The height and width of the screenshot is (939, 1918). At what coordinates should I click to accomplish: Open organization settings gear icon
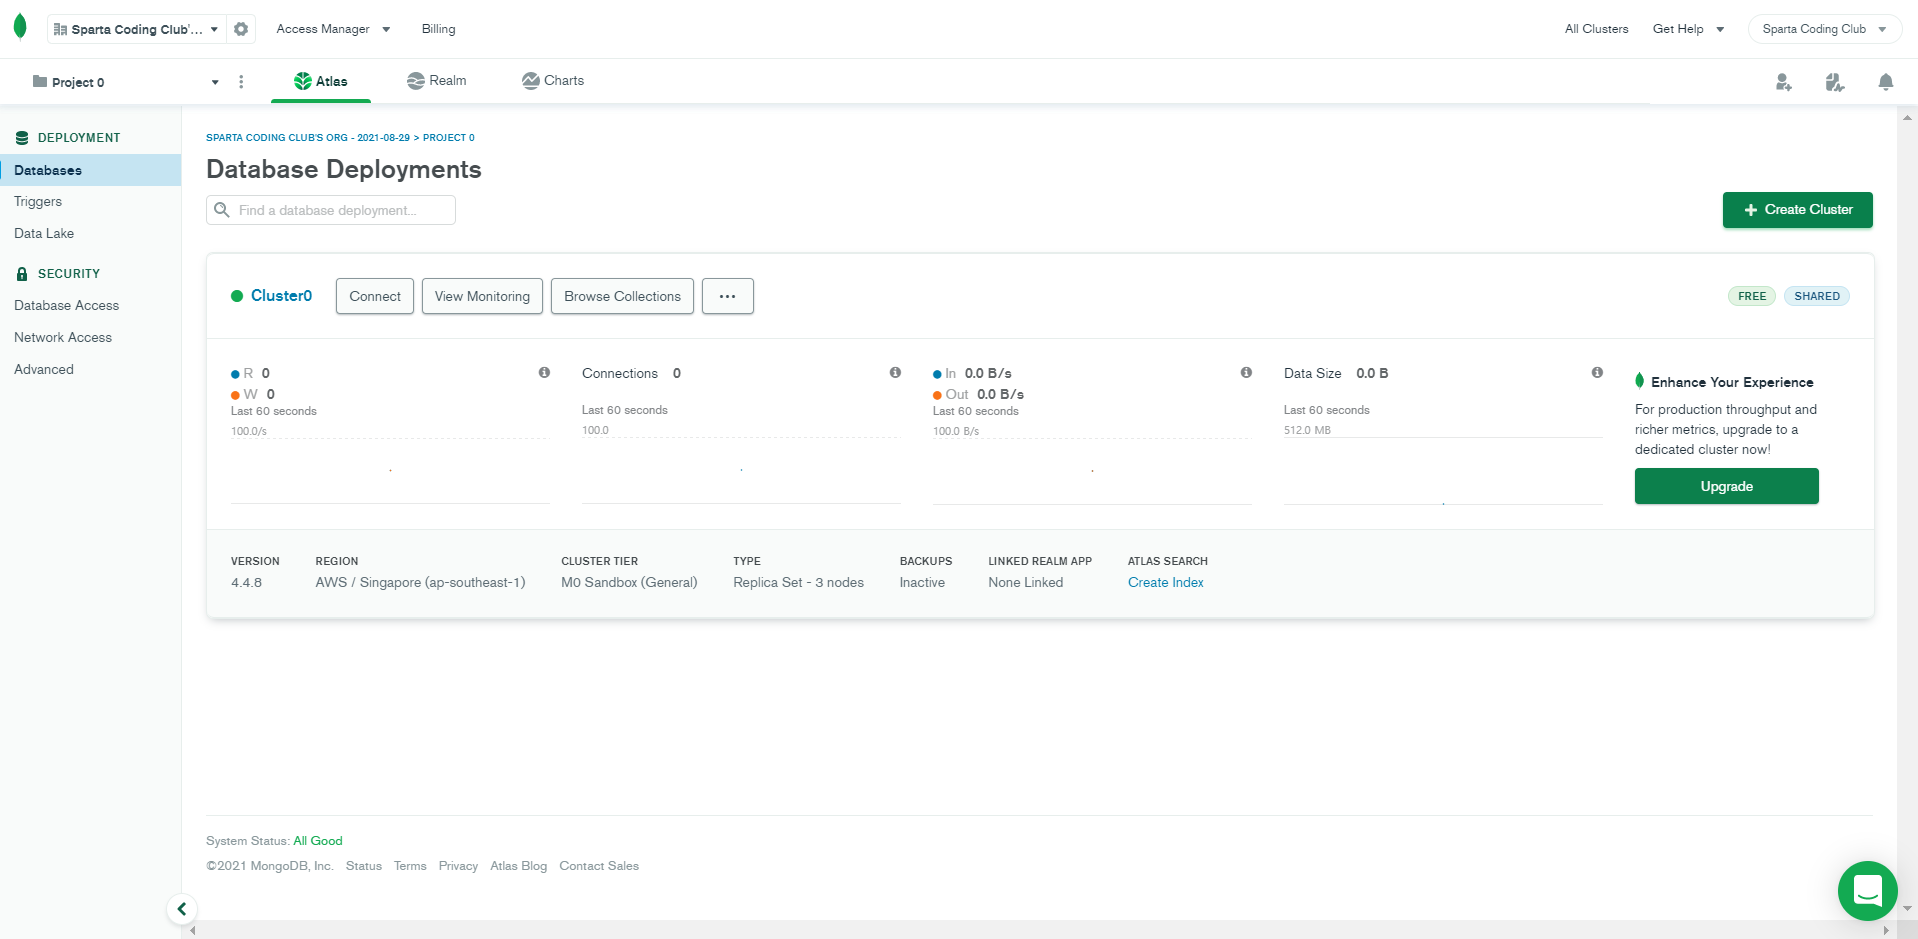pos(241,29)
